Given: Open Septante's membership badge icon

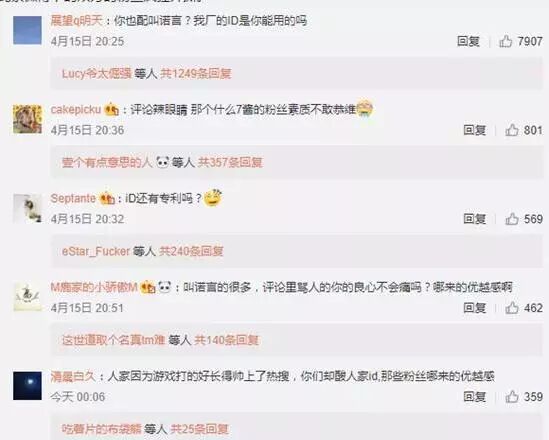Looking at the screenshot, I should [x=107, y=199].
